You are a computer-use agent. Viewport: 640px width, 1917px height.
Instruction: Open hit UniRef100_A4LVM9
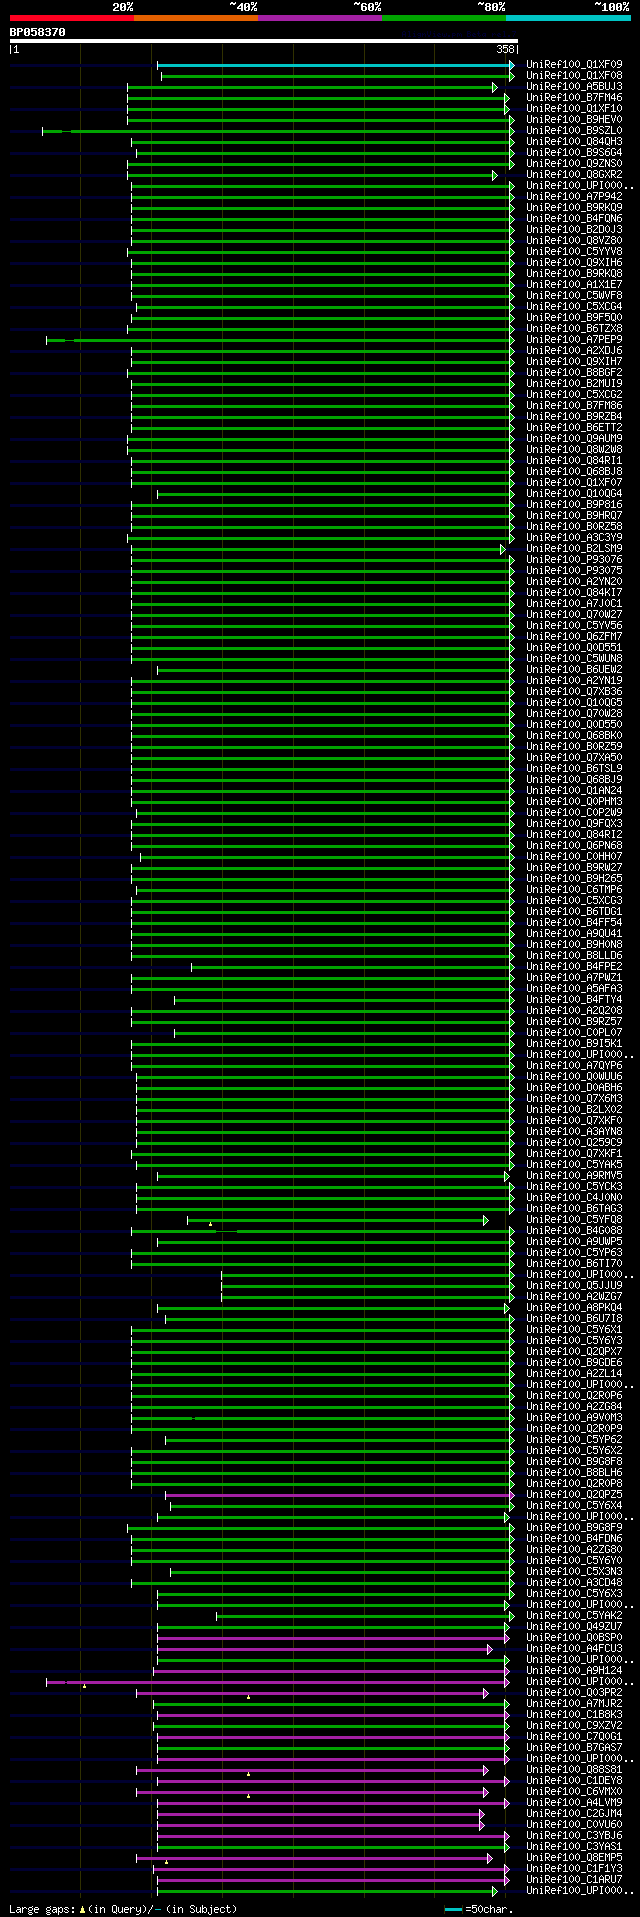tap(574, 1802)
